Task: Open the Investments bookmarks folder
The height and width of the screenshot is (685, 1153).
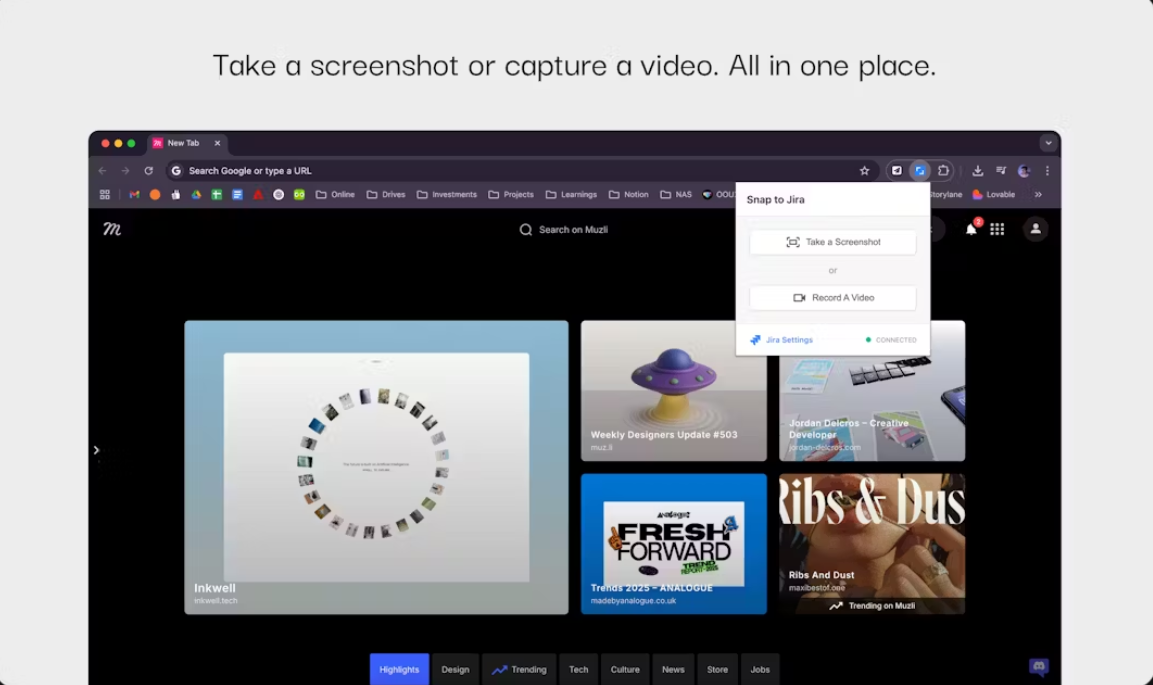Action: tap(447, 195)
